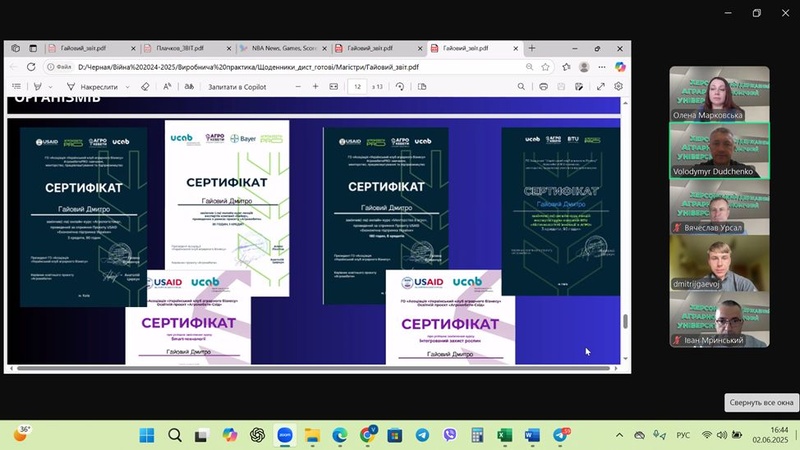The image size is (800, 450).
Task: Open File Explorer on taskbar
Action: pos(312,435)
